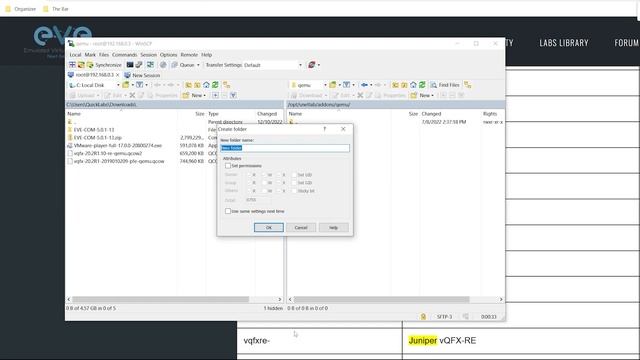The height and width of the screenshot is (360, 640).
Task: Toggle the Others W permission checkbox
Action: [x=264, y=191]
